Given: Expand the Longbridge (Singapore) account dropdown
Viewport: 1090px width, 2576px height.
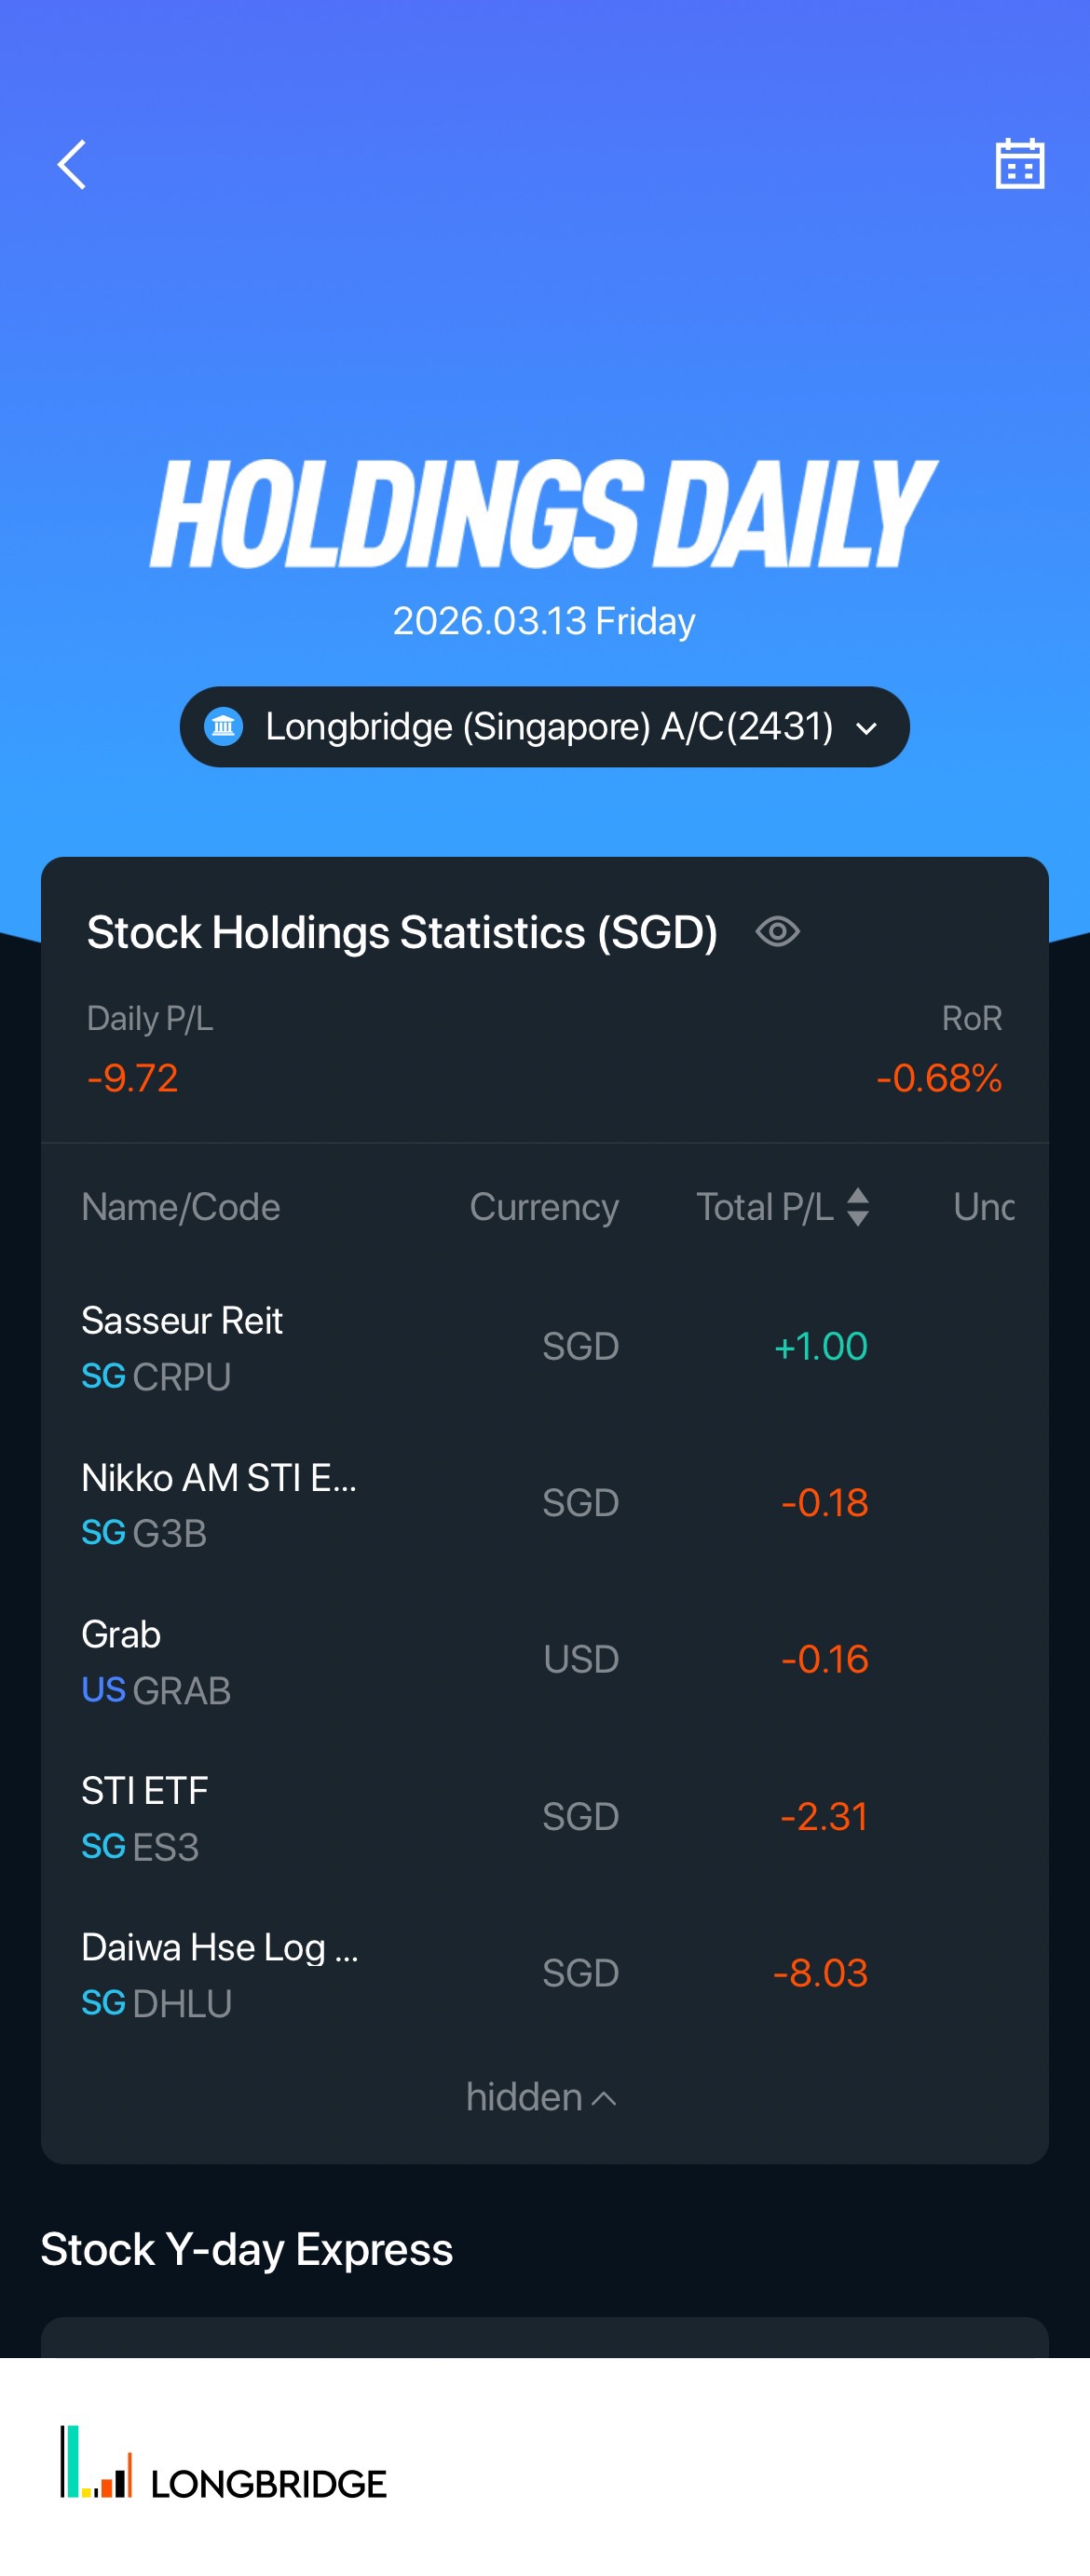Looking at the screenshot, I should pyautogui.click(x=866, y=728).
